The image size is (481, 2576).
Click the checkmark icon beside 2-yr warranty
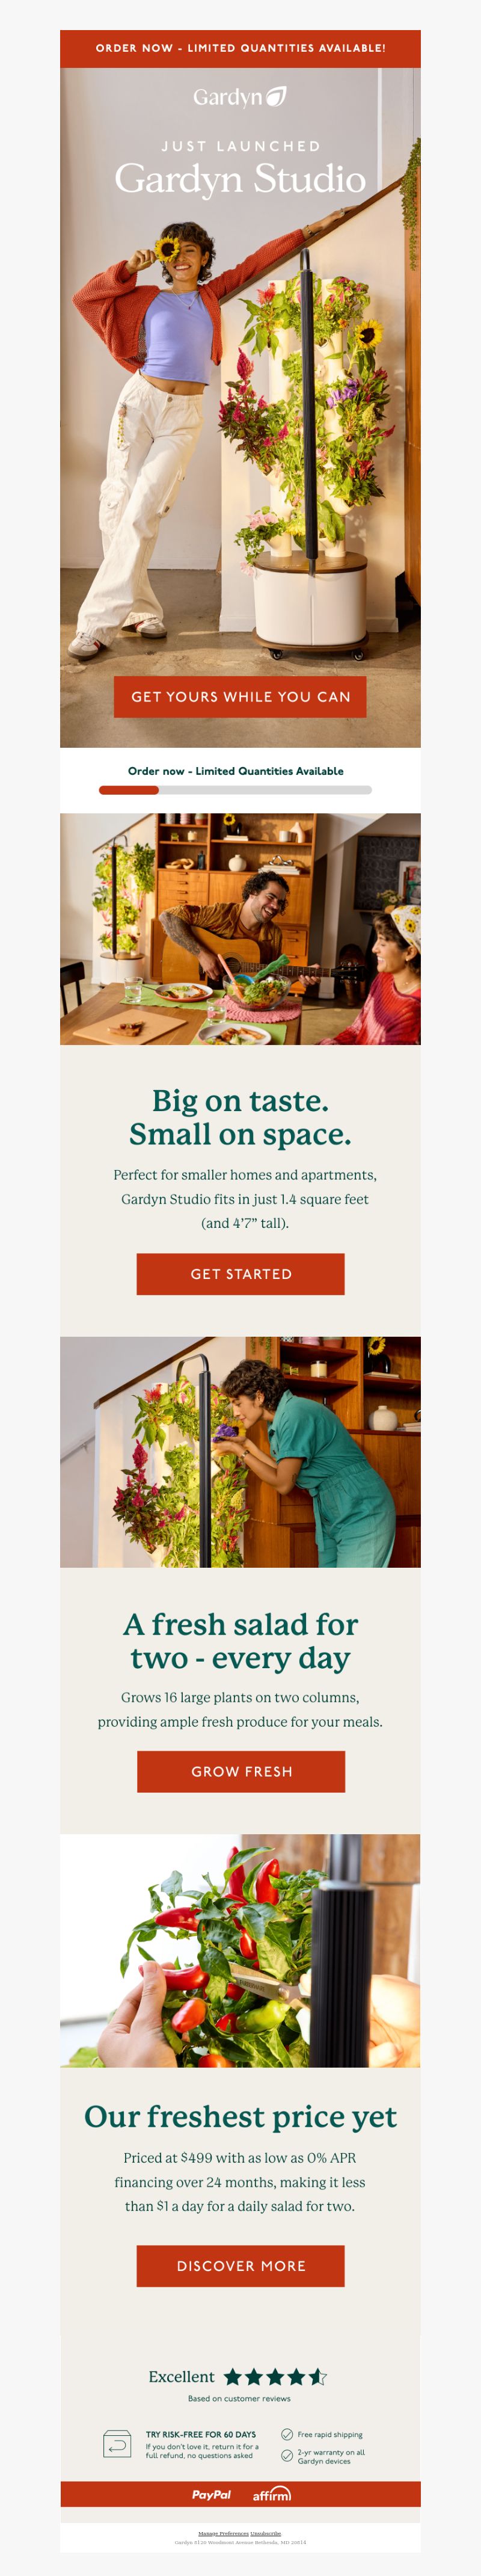[287, 2455]
